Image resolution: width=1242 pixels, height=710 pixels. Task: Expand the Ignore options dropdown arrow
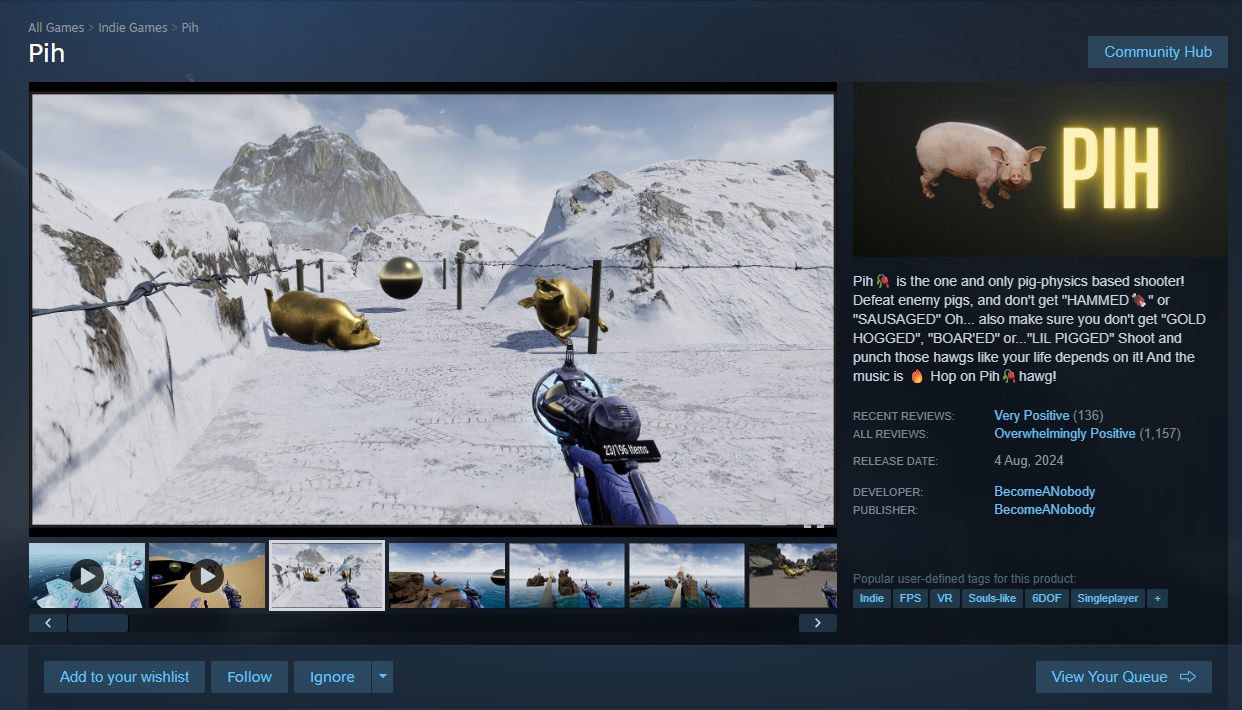coord(383,677)
